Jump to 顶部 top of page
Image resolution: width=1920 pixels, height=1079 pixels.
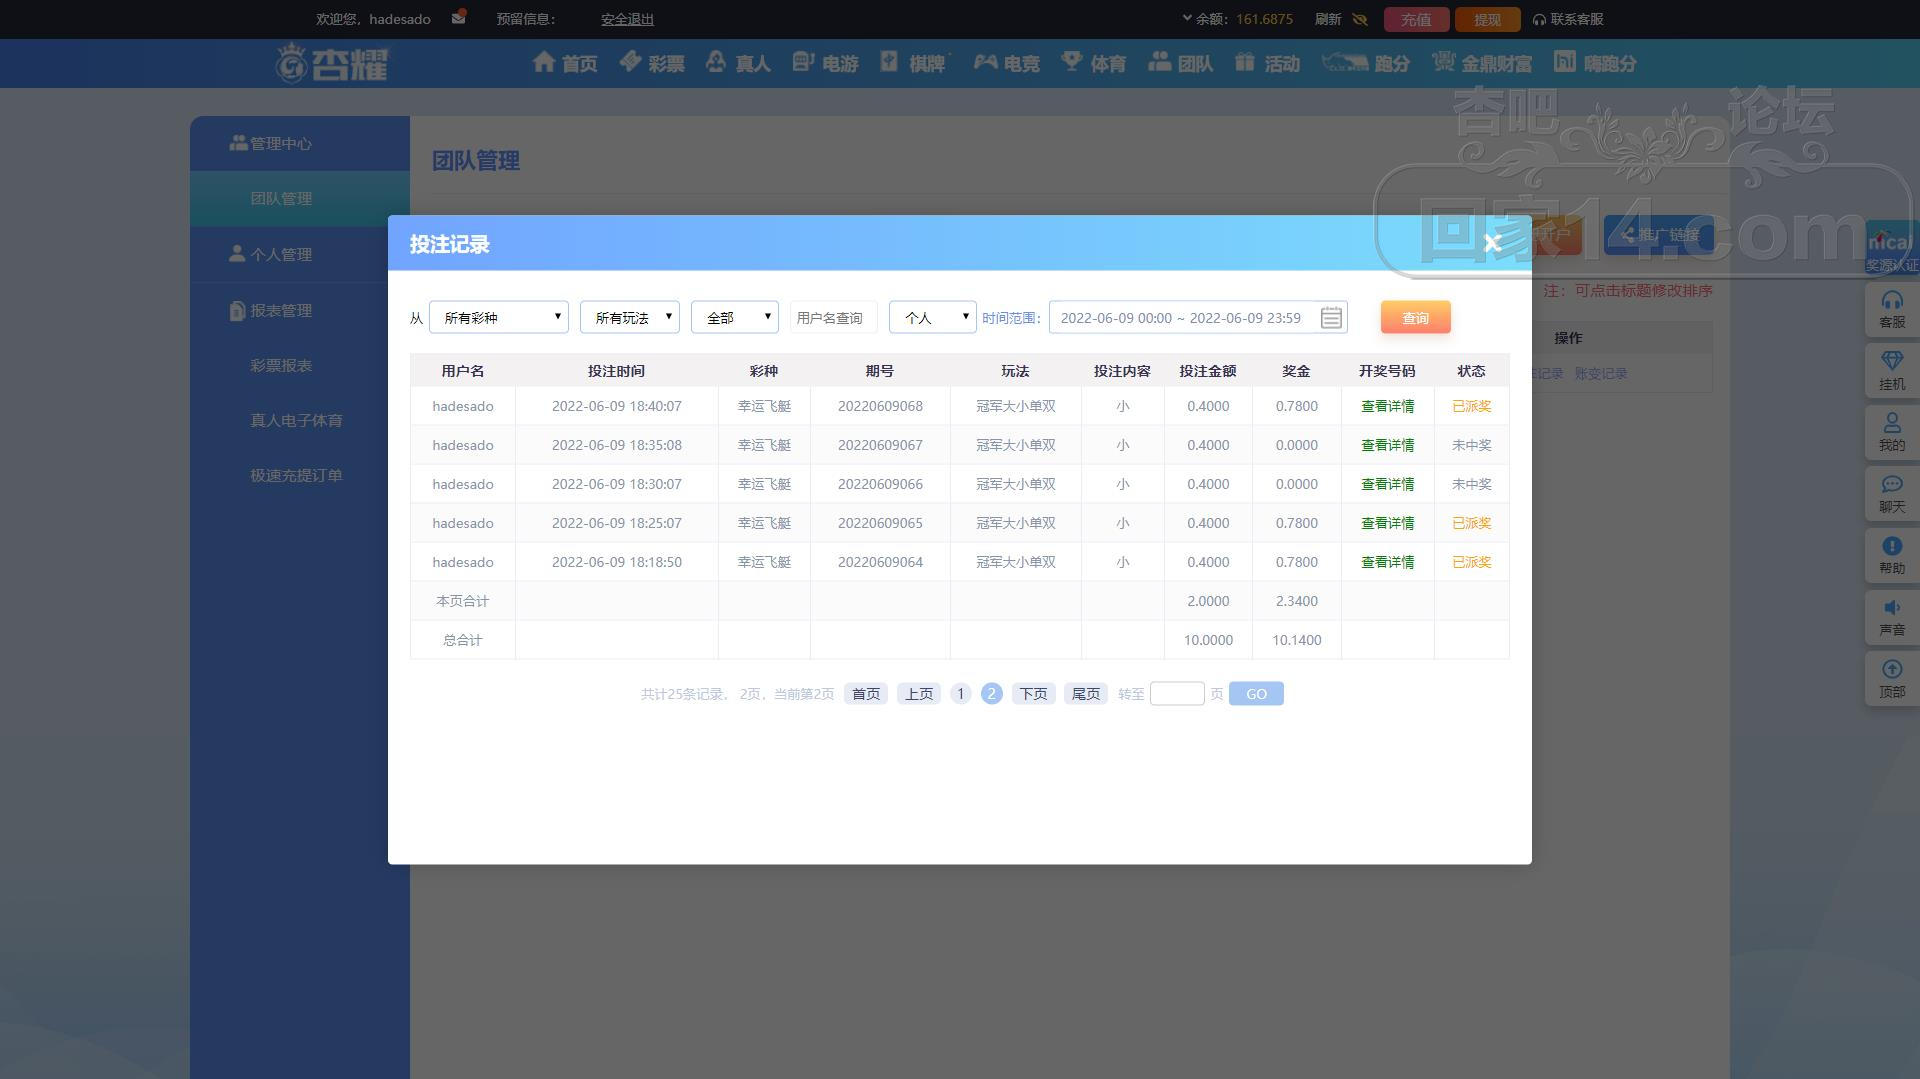coord(1892,679)
